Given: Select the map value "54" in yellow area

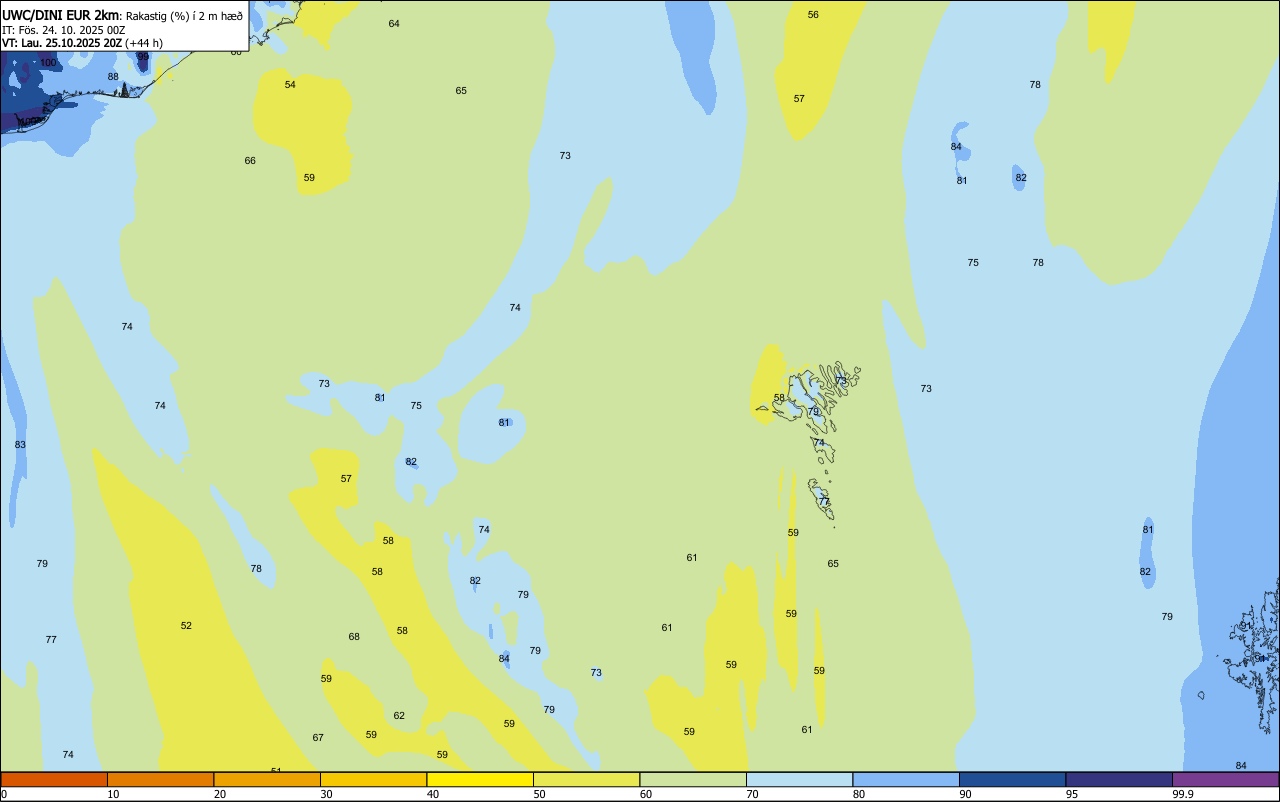Looking at the screenshot, I should 290,84.
